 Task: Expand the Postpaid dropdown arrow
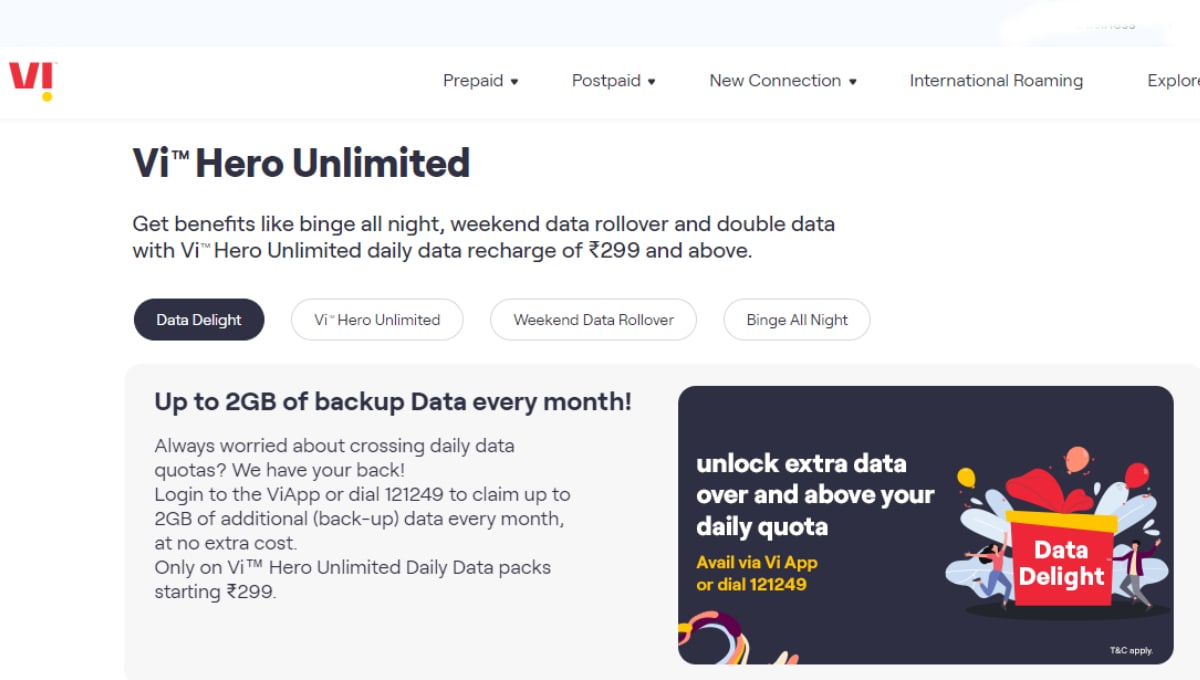click(x=651, y=82)
